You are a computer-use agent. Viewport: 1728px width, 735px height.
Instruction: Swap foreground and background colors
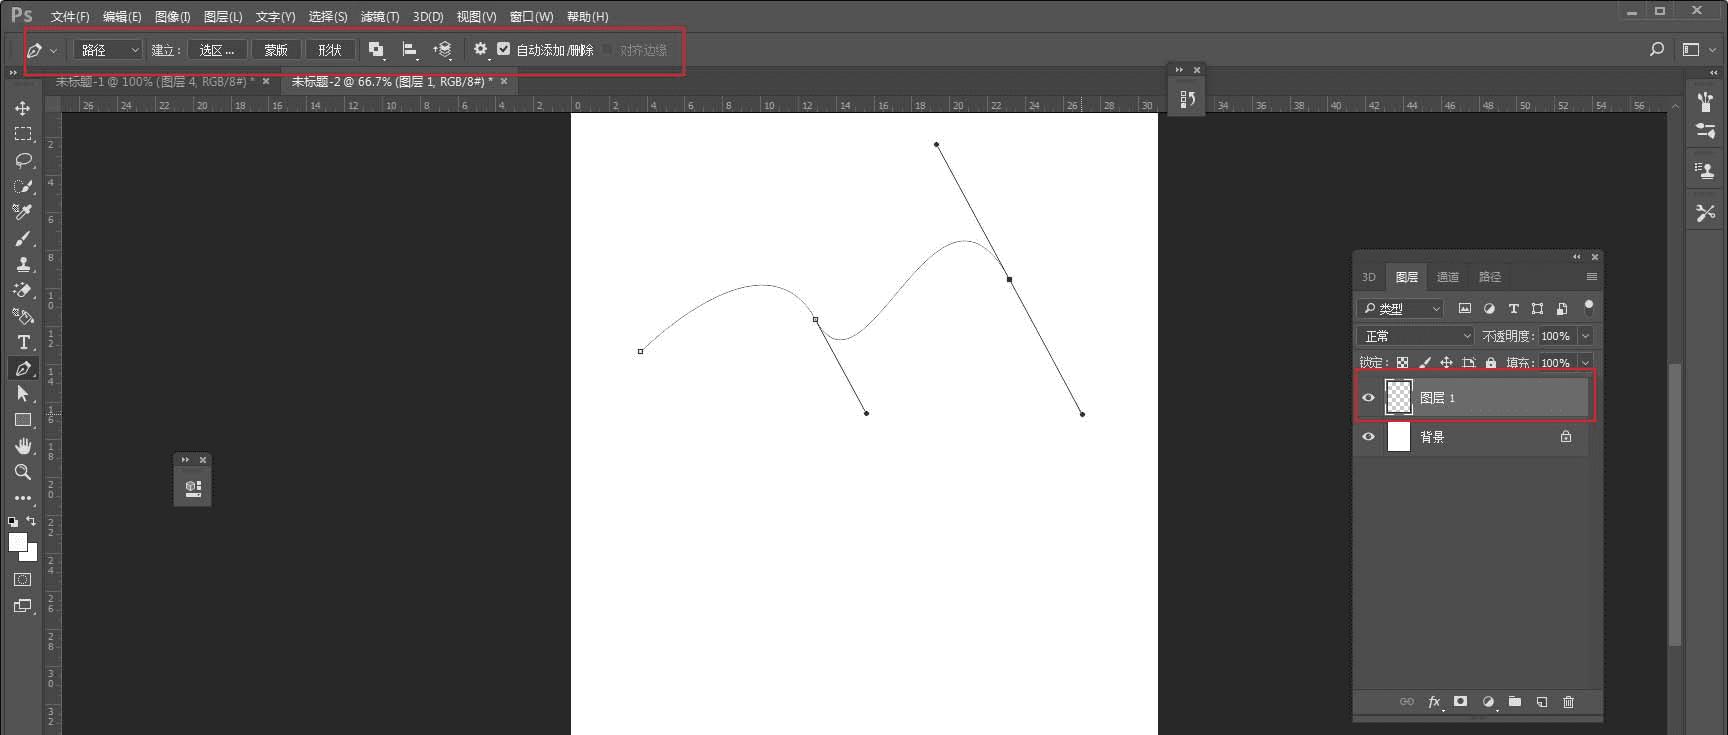[x=31, y=521]
